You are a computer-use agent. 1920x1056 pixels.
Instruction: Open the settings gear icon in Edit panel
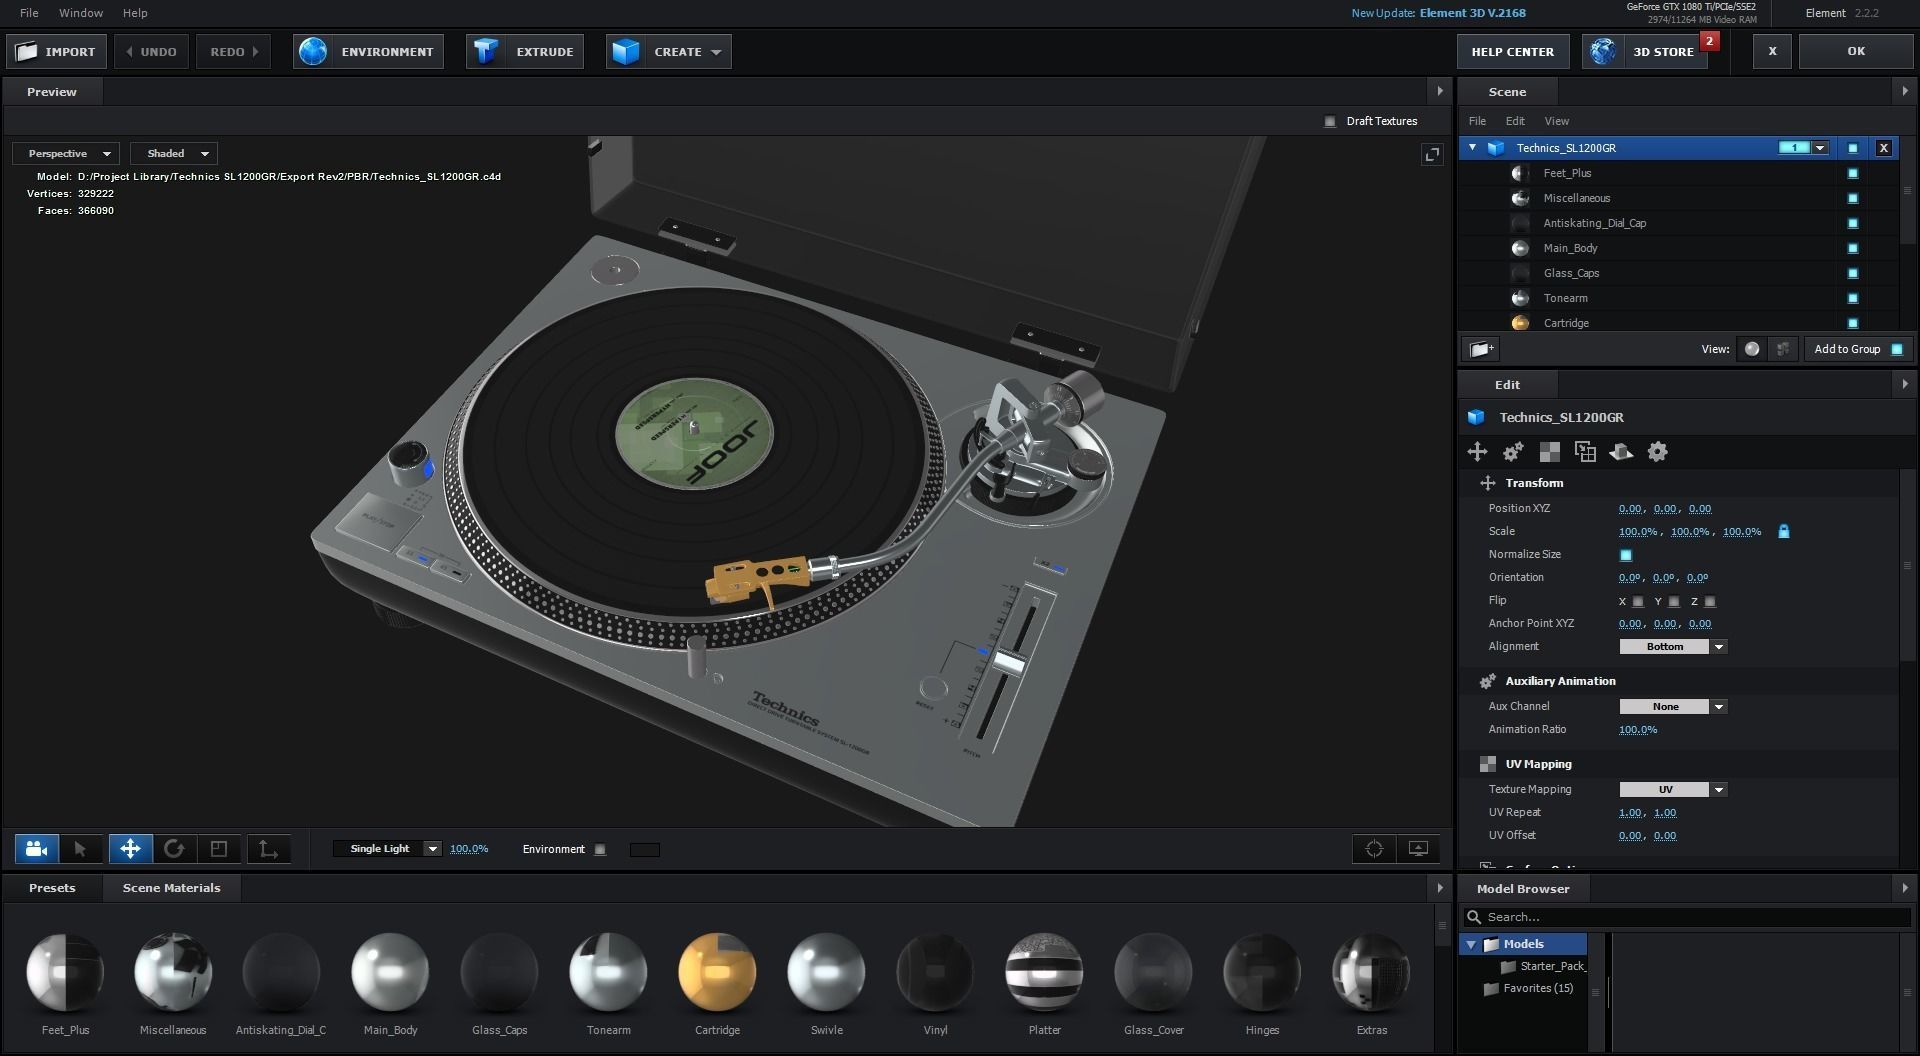(x=1657, y=452)
